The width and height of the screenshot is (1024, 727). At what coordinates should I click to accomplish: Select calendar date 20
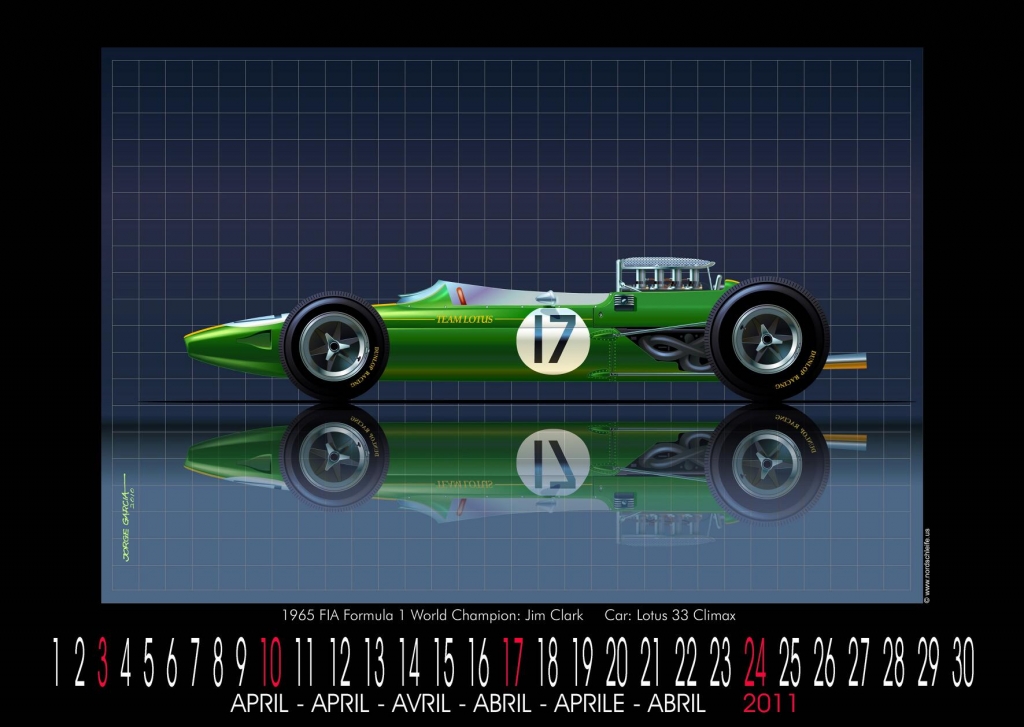[616, 662]
